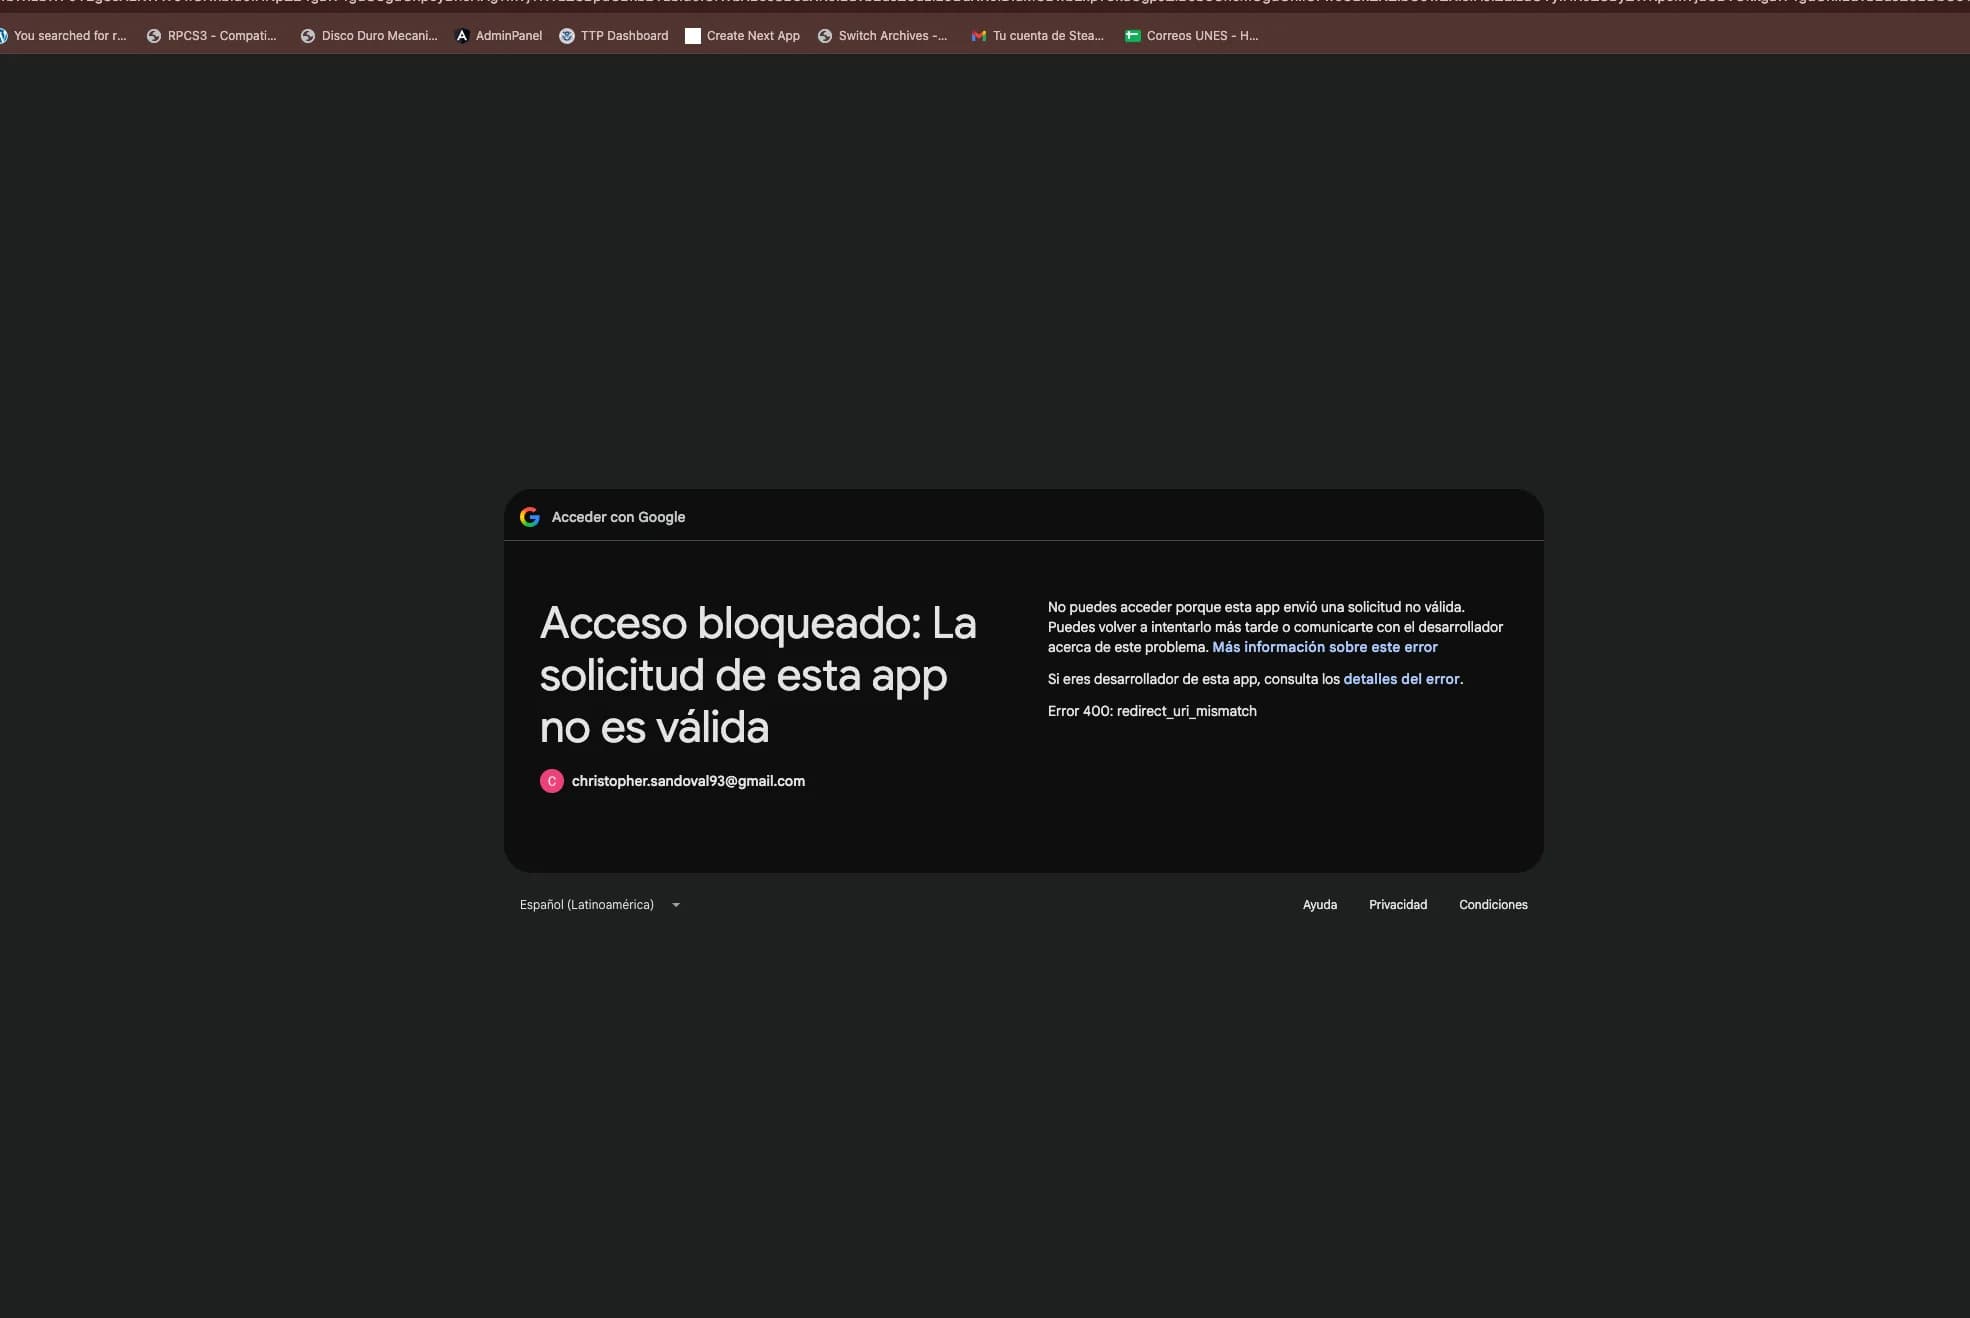Open the Ayuda footer link
1970x1318 pixels.
point(1320,905)
